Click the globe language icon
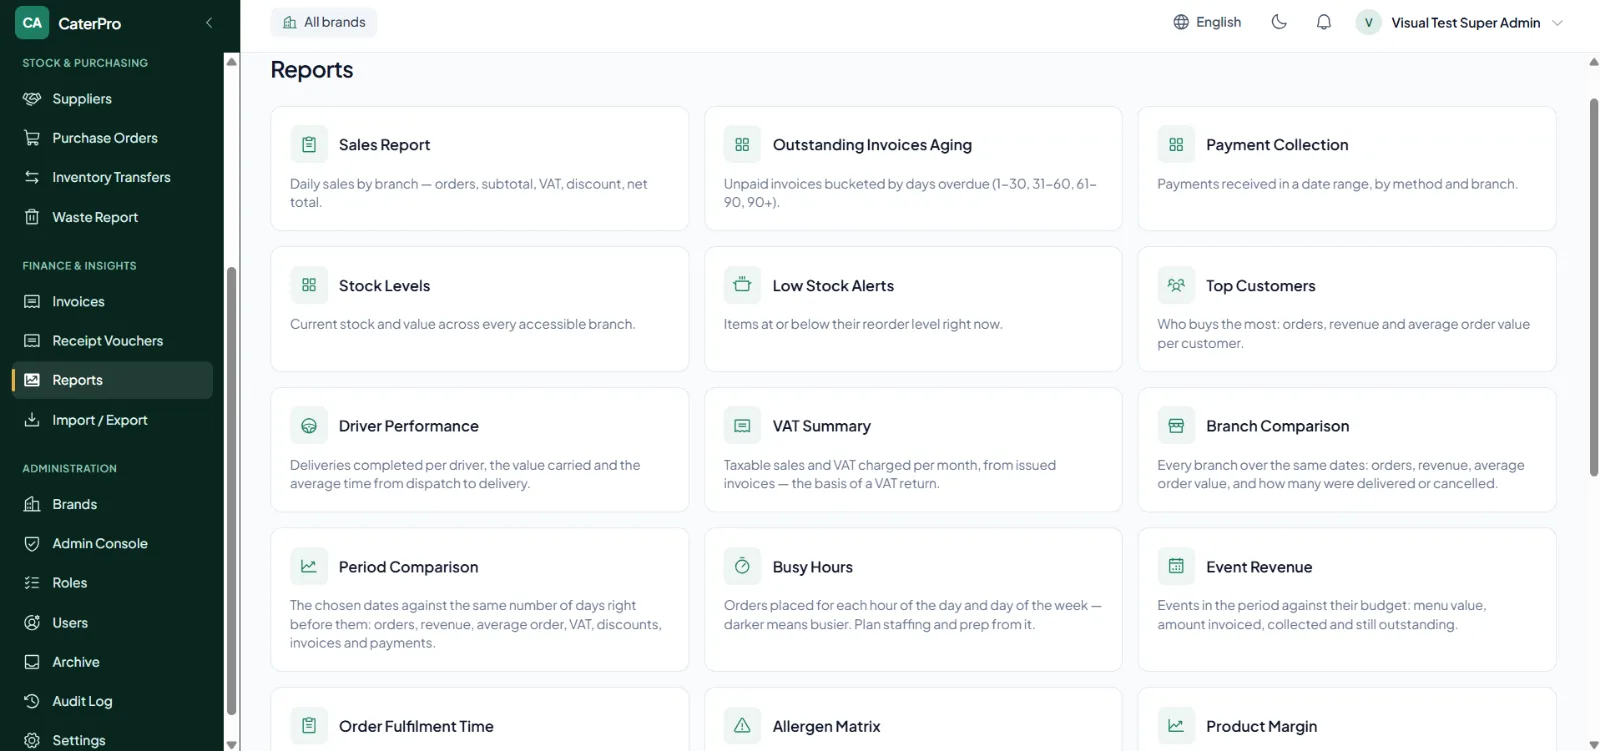The height and width of the screenshot is (751, 1600). tap(1181, 22)
